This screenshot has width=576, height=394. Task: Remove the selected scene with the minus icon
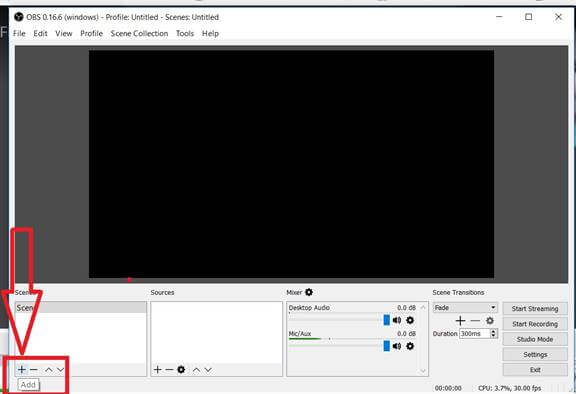pos(34,369)
